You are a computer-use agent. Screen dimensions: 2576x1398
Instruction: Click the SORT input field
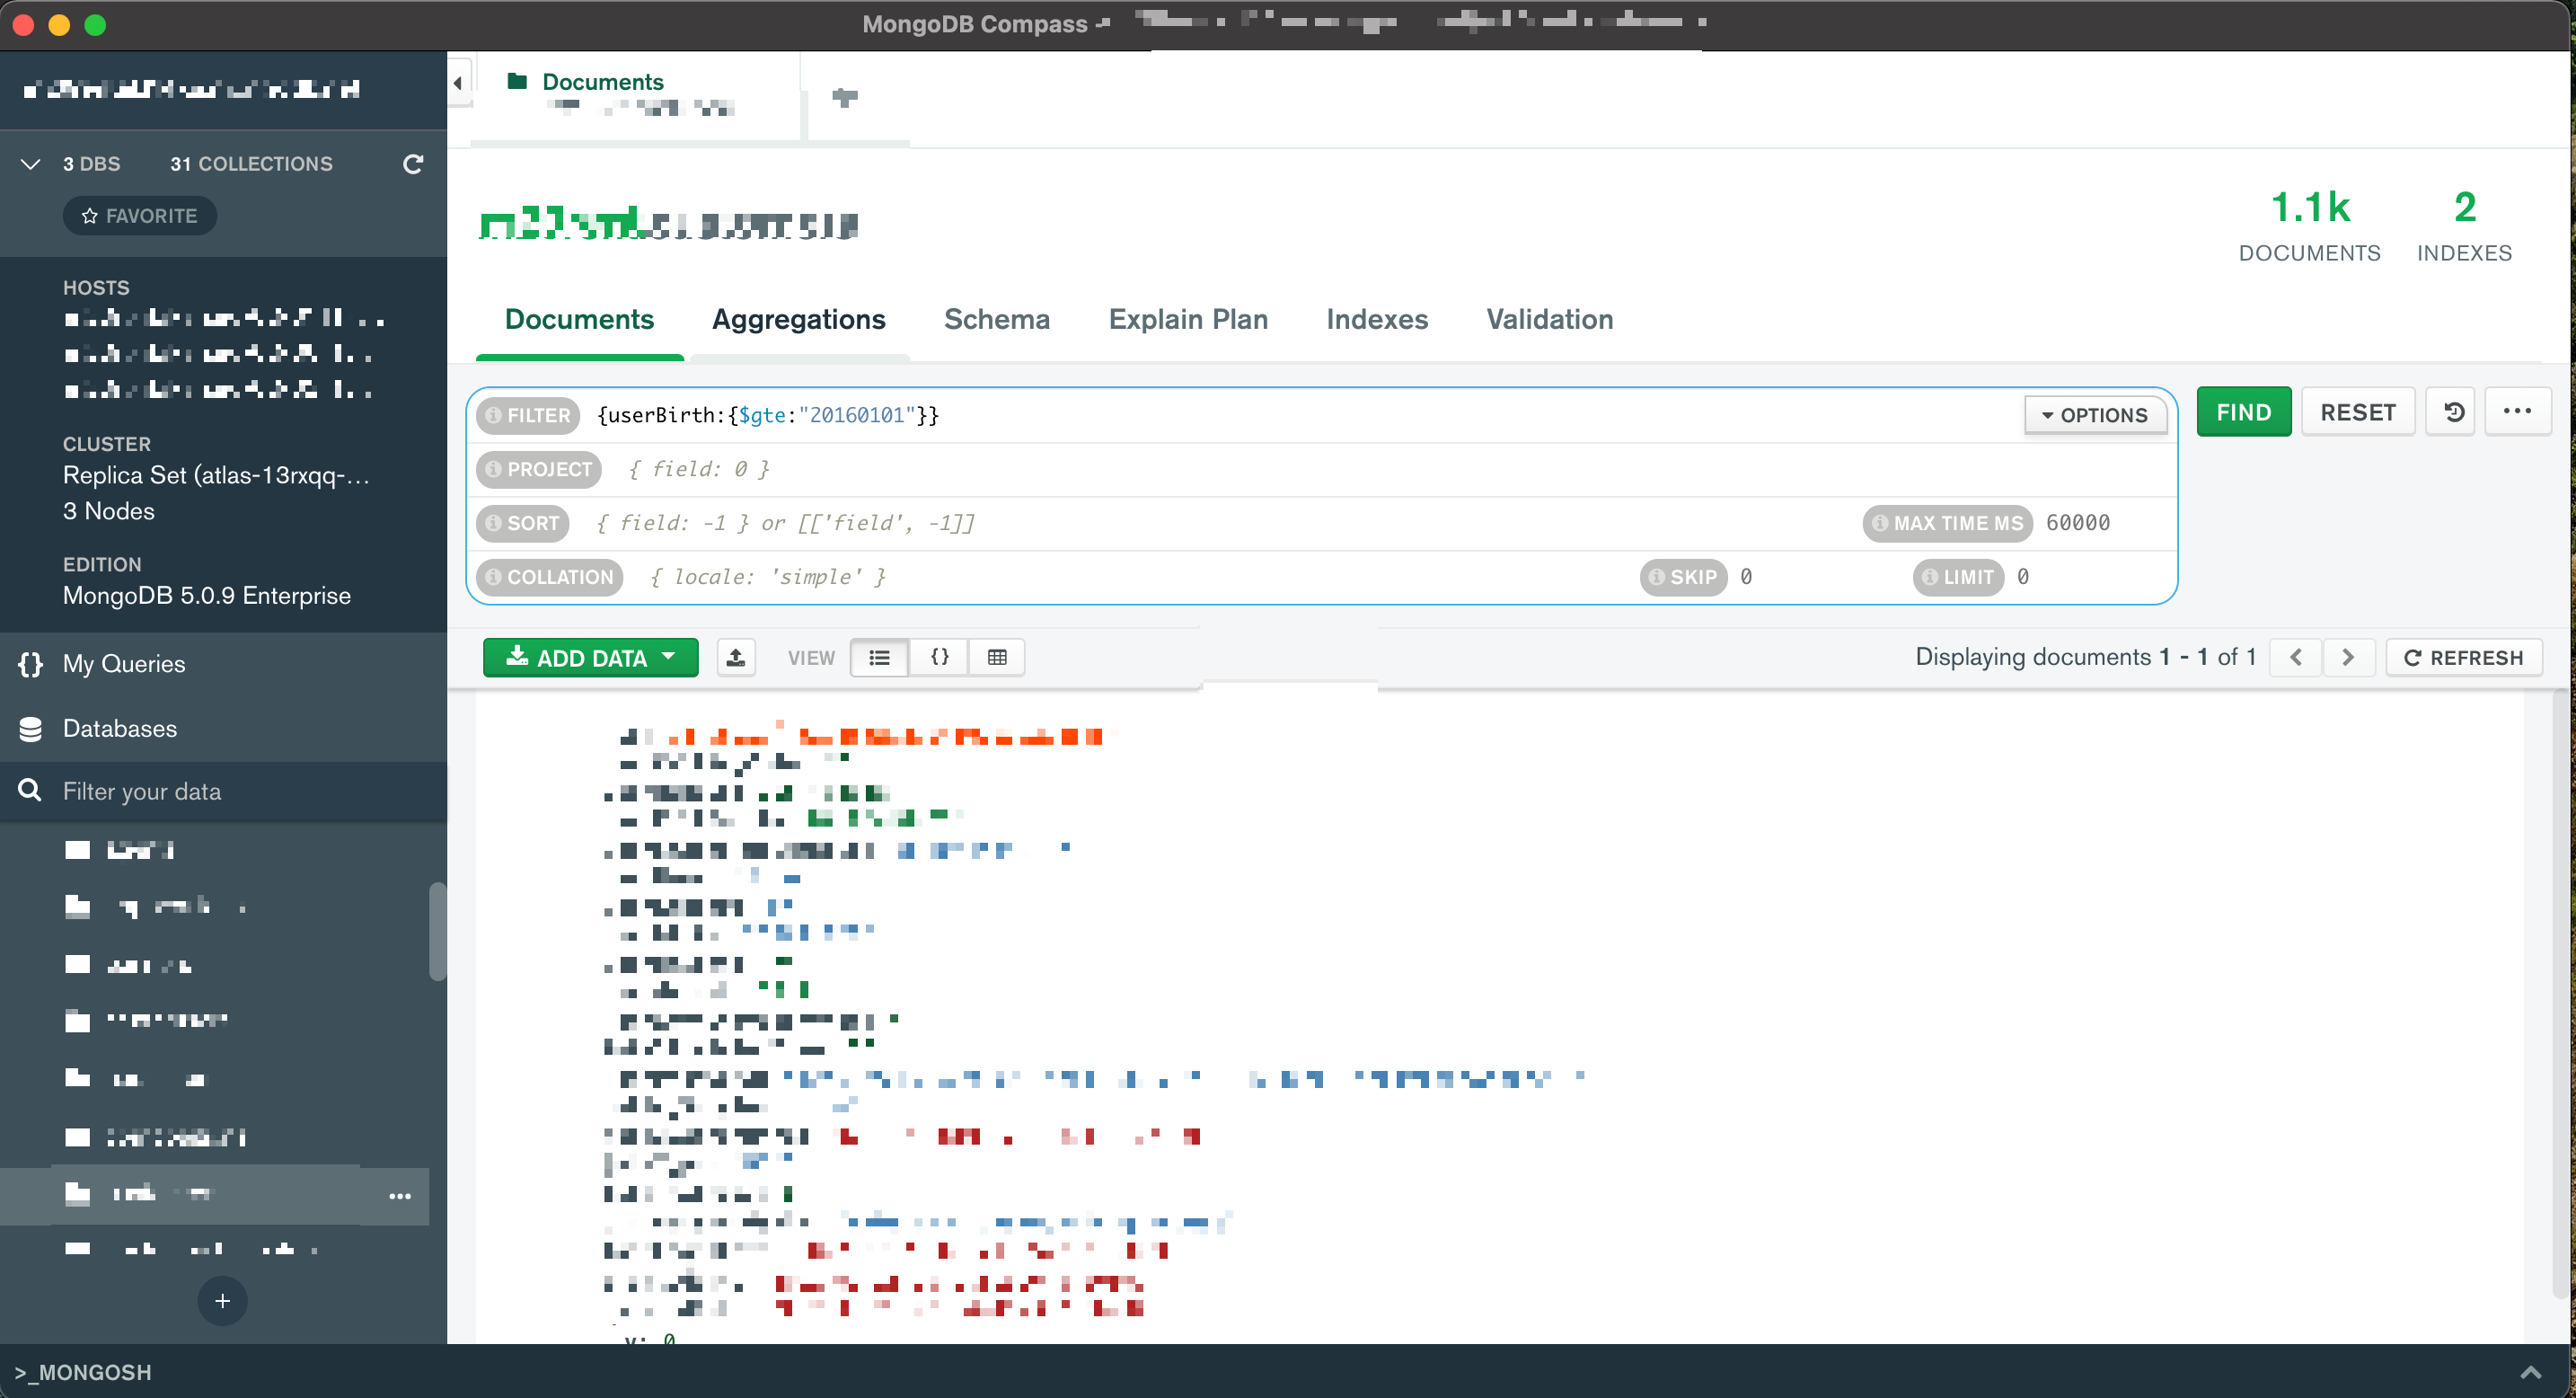pyautogui.click(x=1220, y=523)
